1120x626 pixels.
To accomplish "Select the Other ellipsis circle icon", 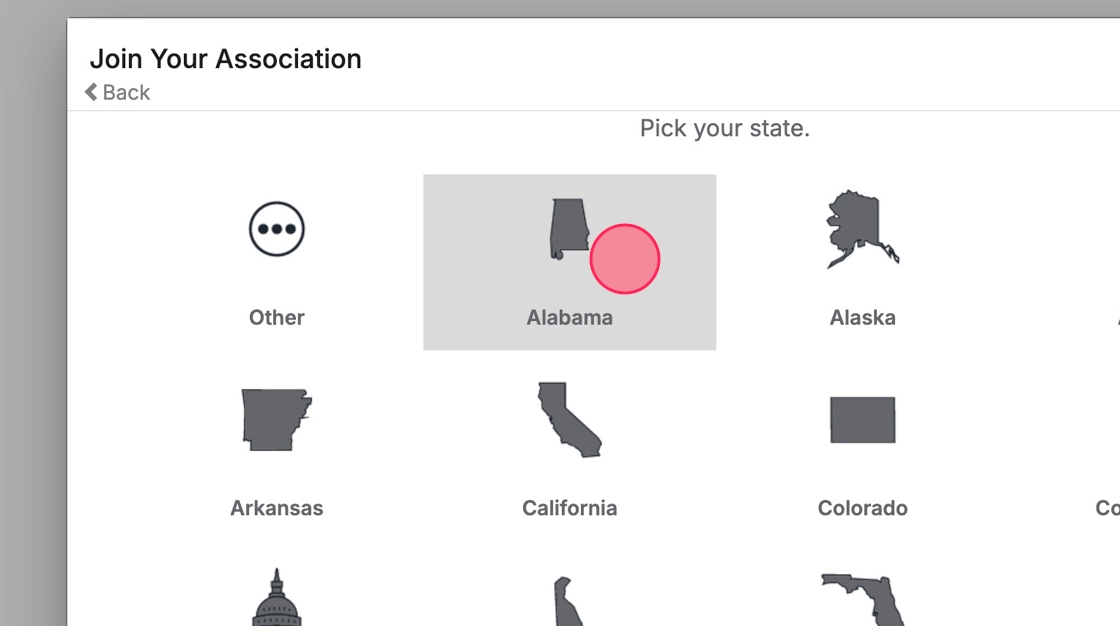I will click(277, 229).
